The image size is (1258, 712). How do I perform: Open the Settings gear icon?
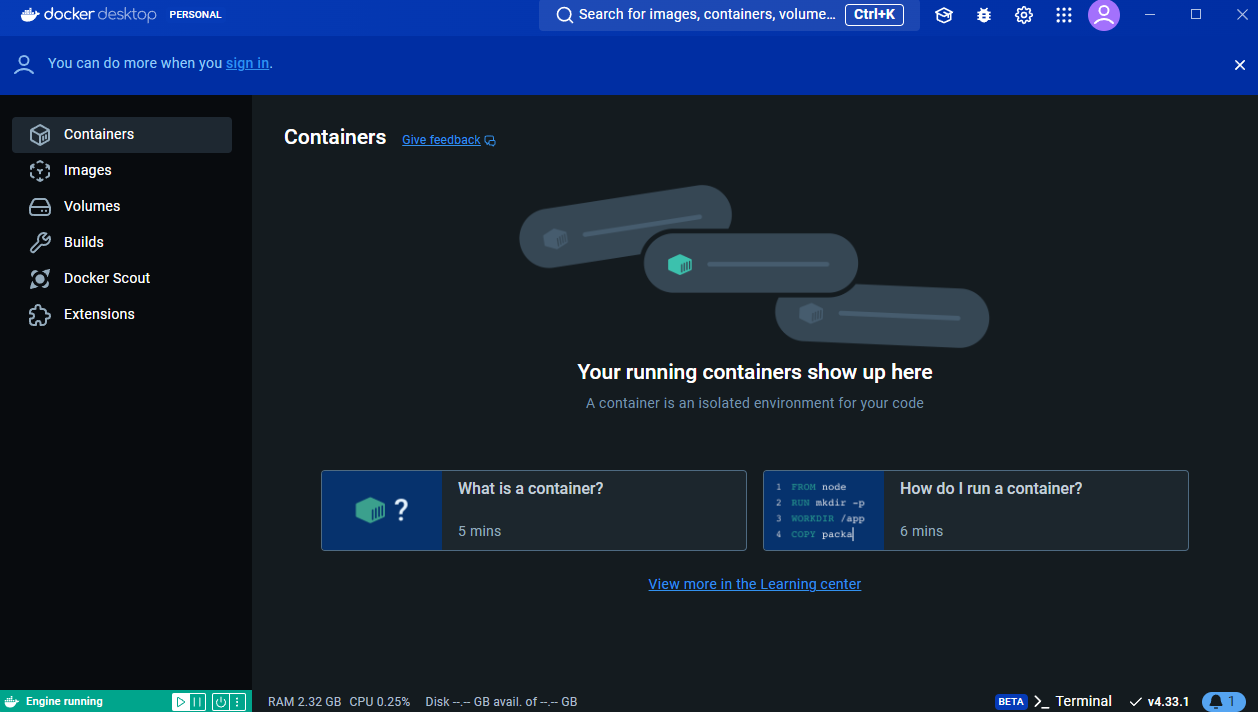point(1024,15)
